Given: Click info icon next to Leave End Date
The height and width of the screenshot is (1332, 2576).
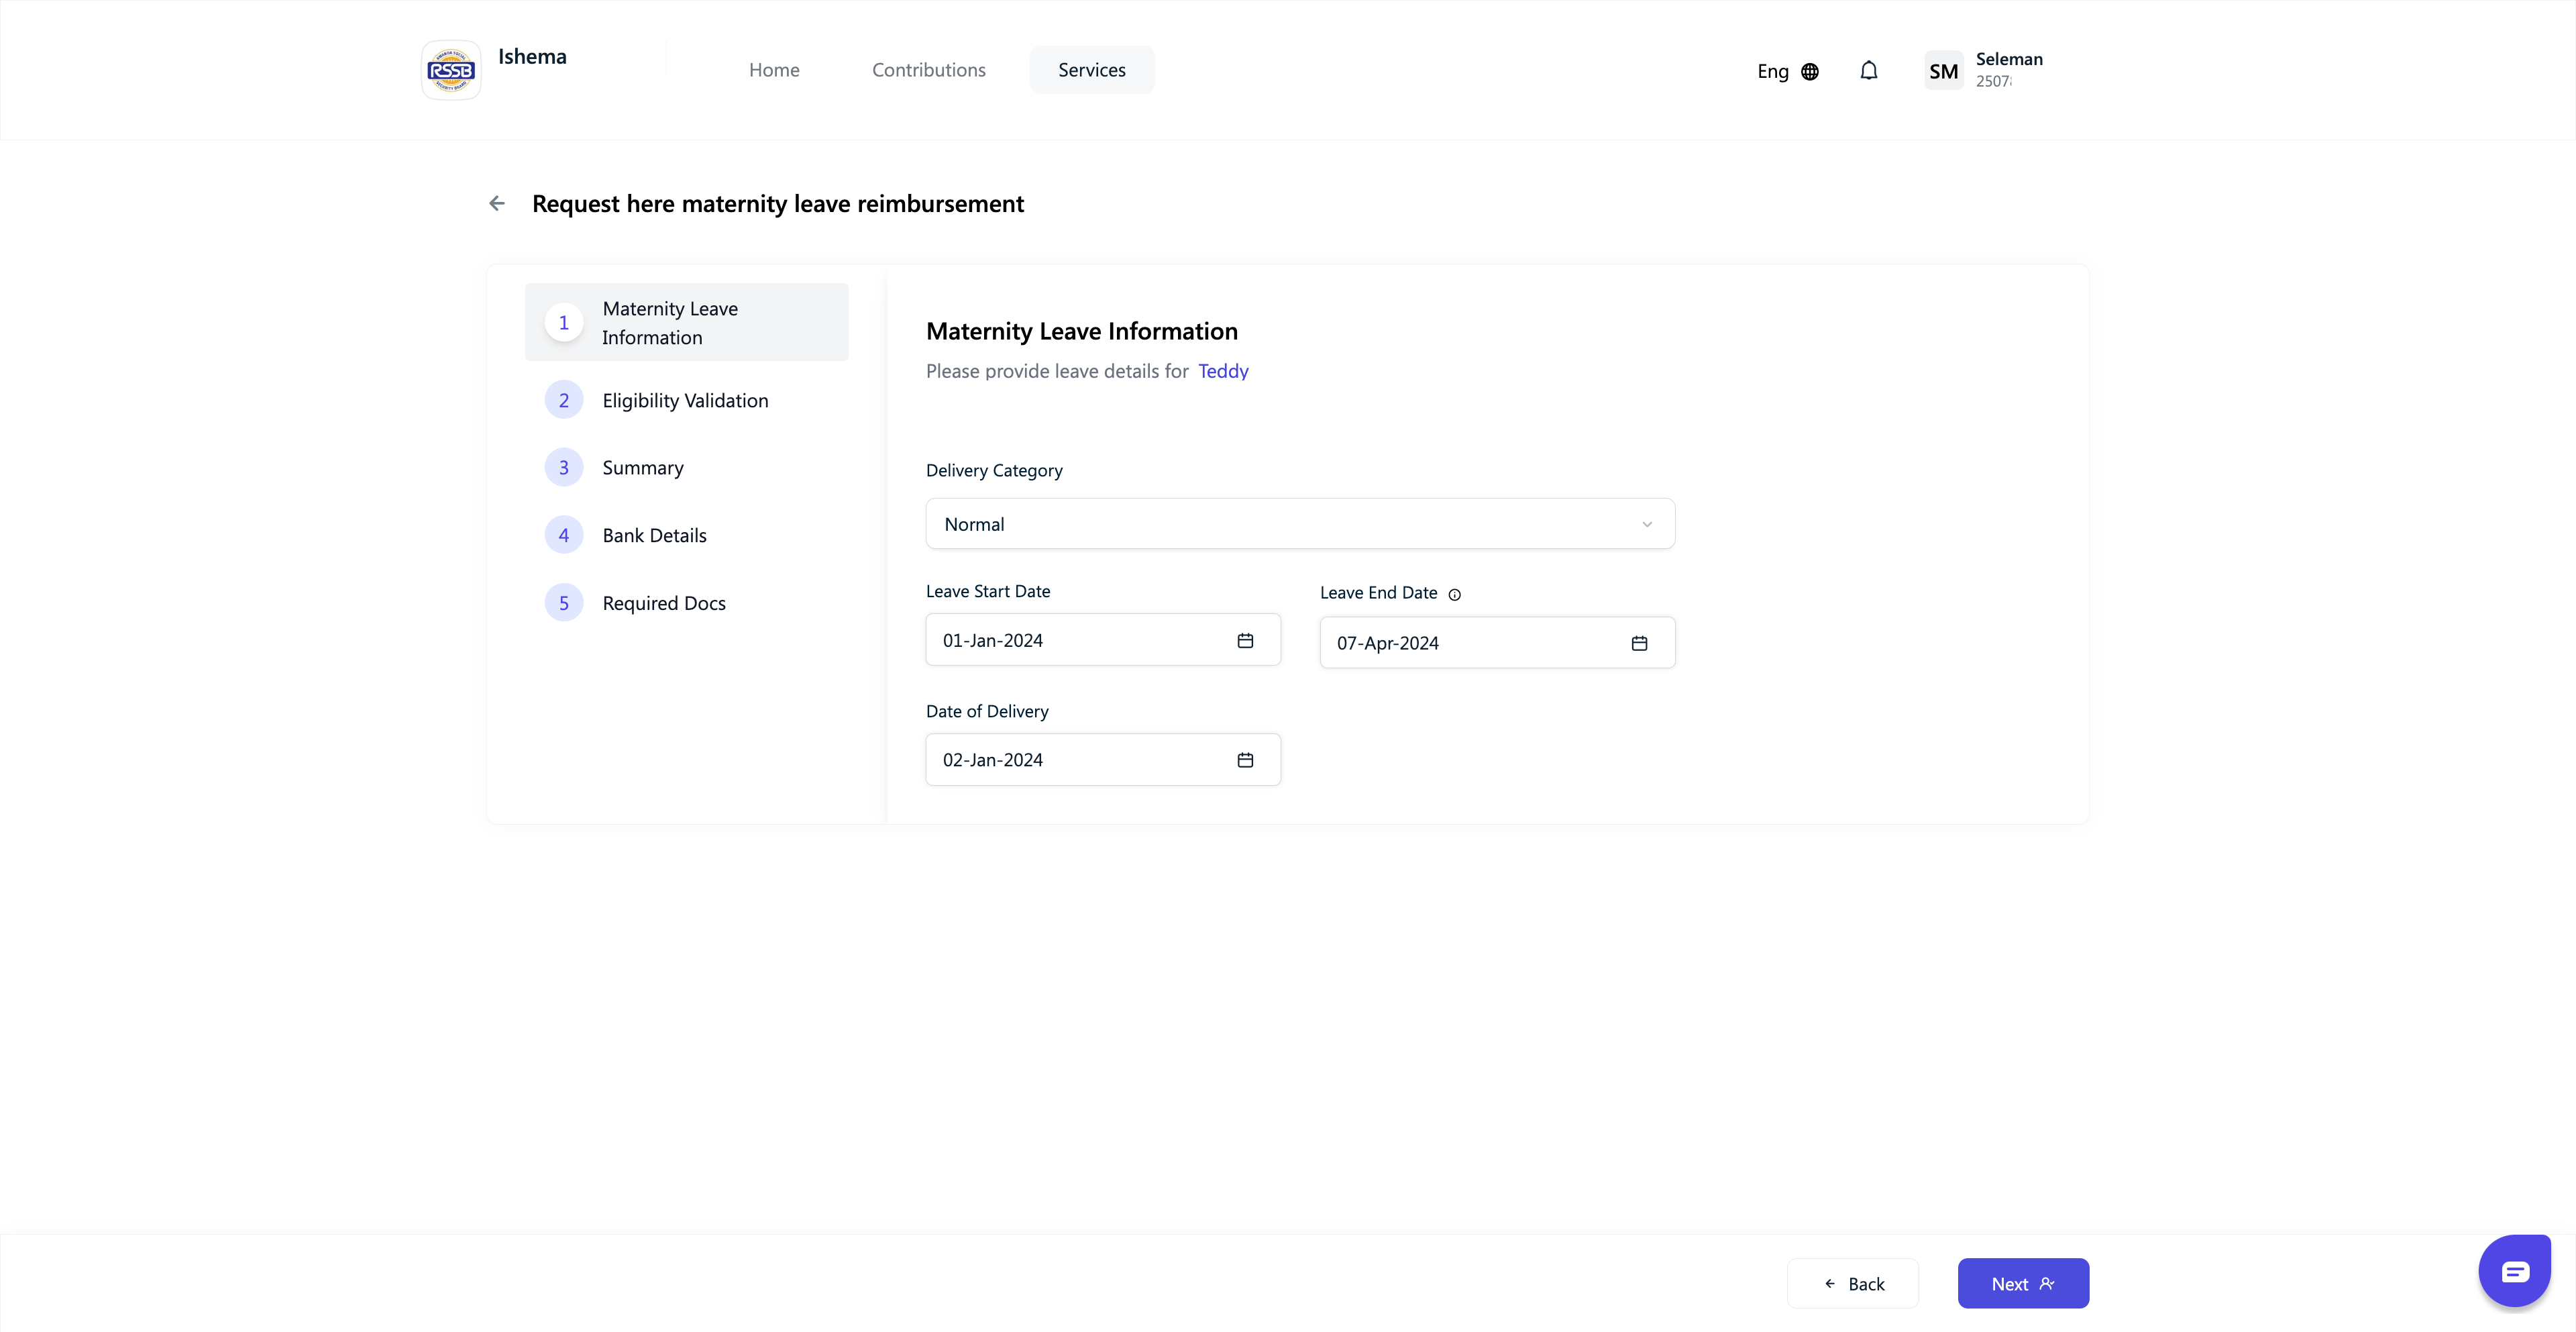Looking at the screenshot, I should point(1455,595).
